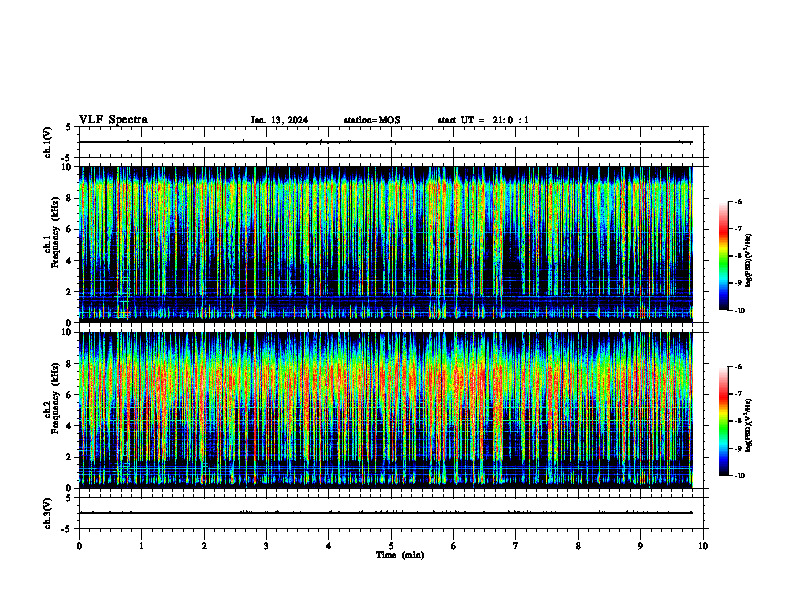792x612 pixels.
Task: Click the ch.2 spectrogram color scale bar
Action: click(723, 421)
